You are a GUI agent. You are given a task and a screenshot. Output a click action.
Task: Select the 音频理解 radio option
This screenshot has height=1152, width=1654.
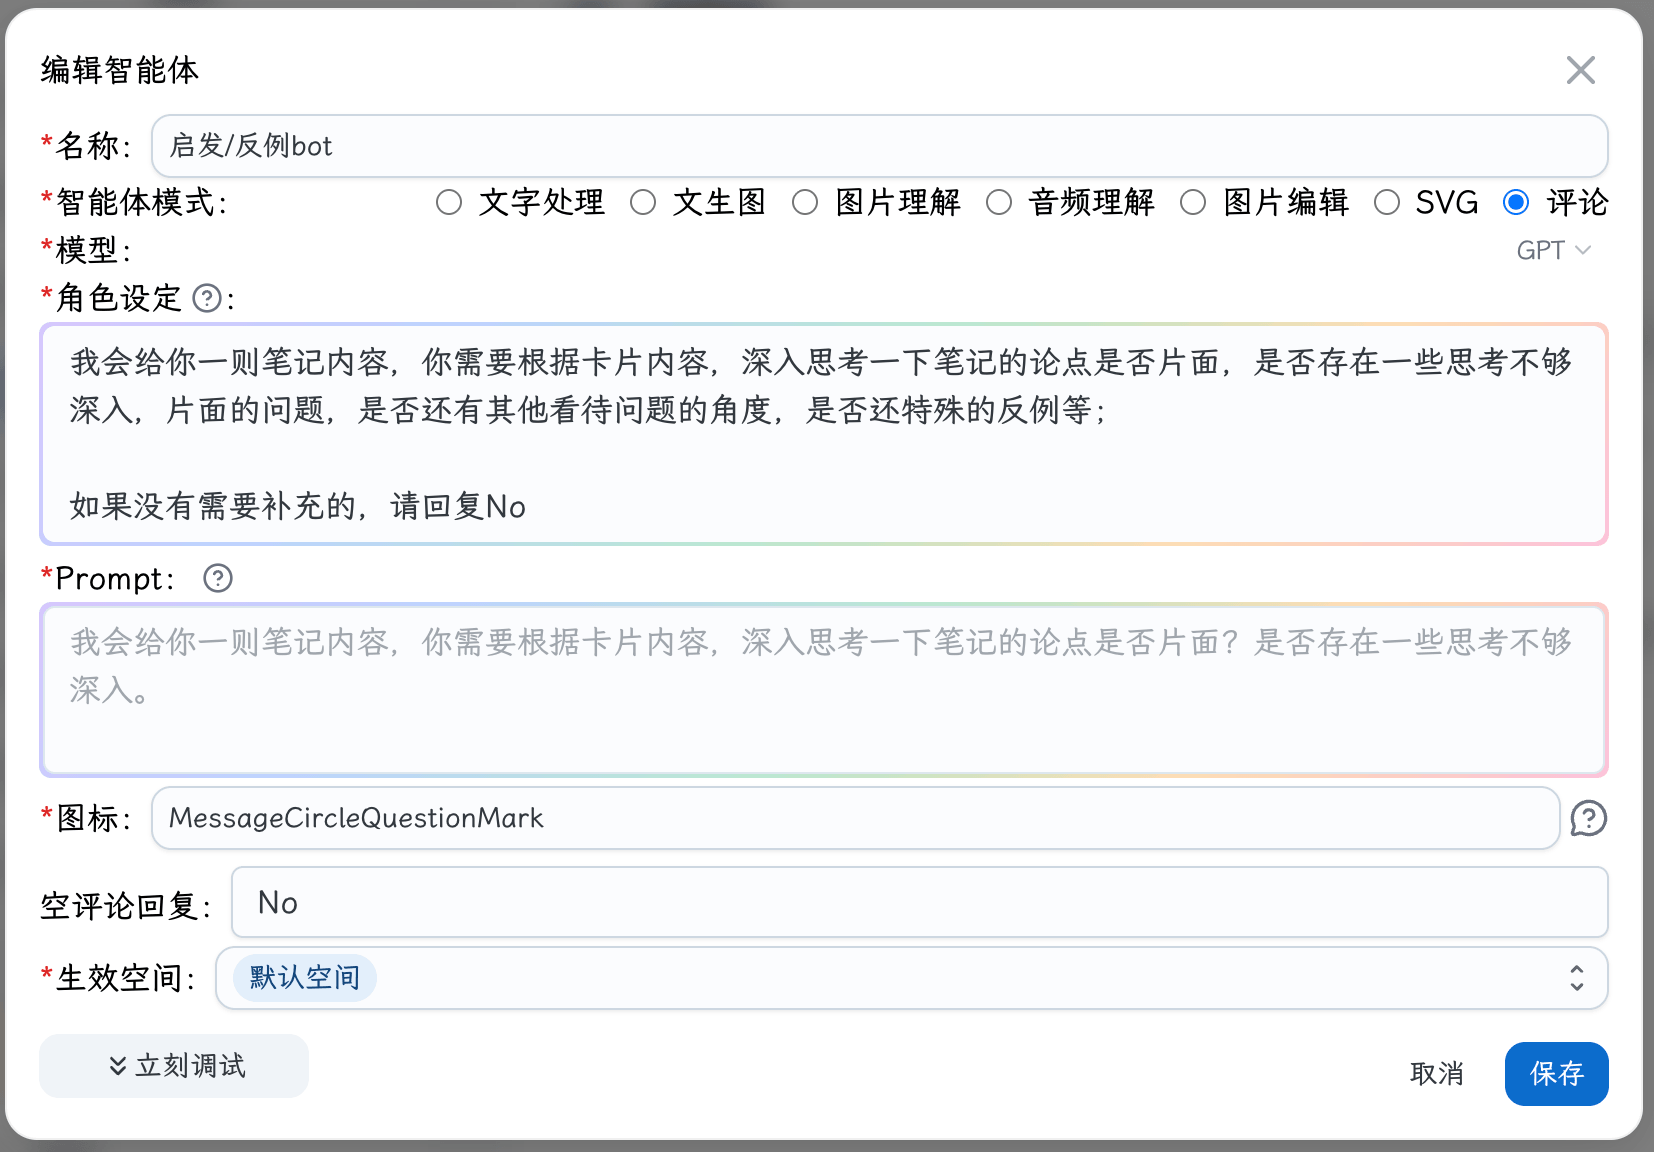999,203
